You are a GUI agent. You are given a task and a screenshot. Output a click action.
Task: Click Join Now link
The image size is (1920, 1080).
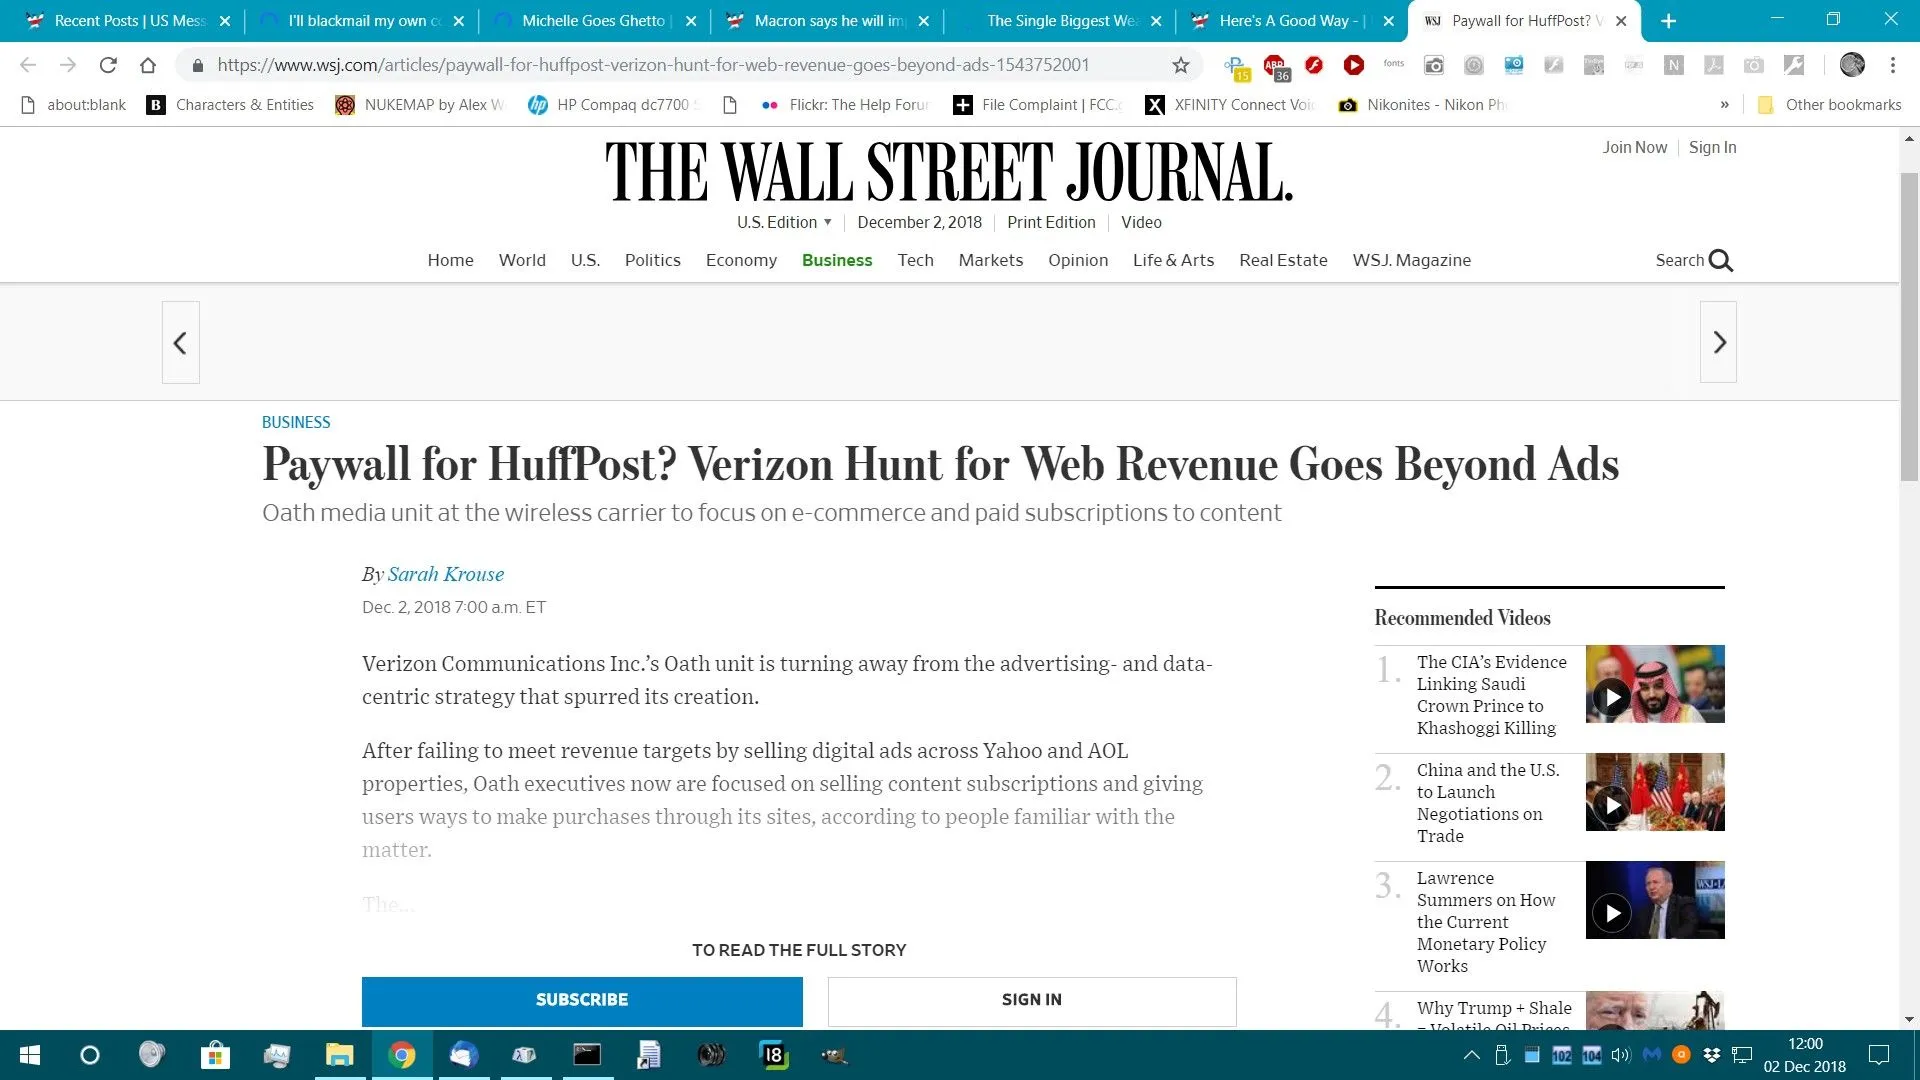pyautogui.click(x=1634, y=147)
